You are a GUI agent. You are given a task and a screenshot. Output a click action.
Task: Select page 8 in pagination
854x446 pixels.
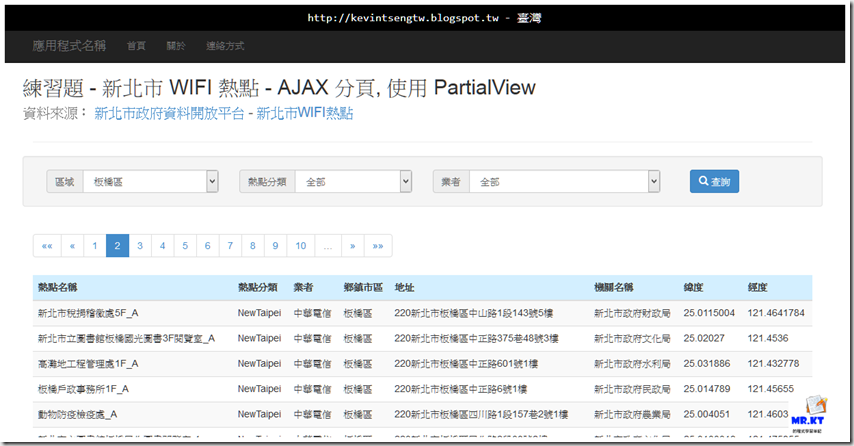click(253, 246)
